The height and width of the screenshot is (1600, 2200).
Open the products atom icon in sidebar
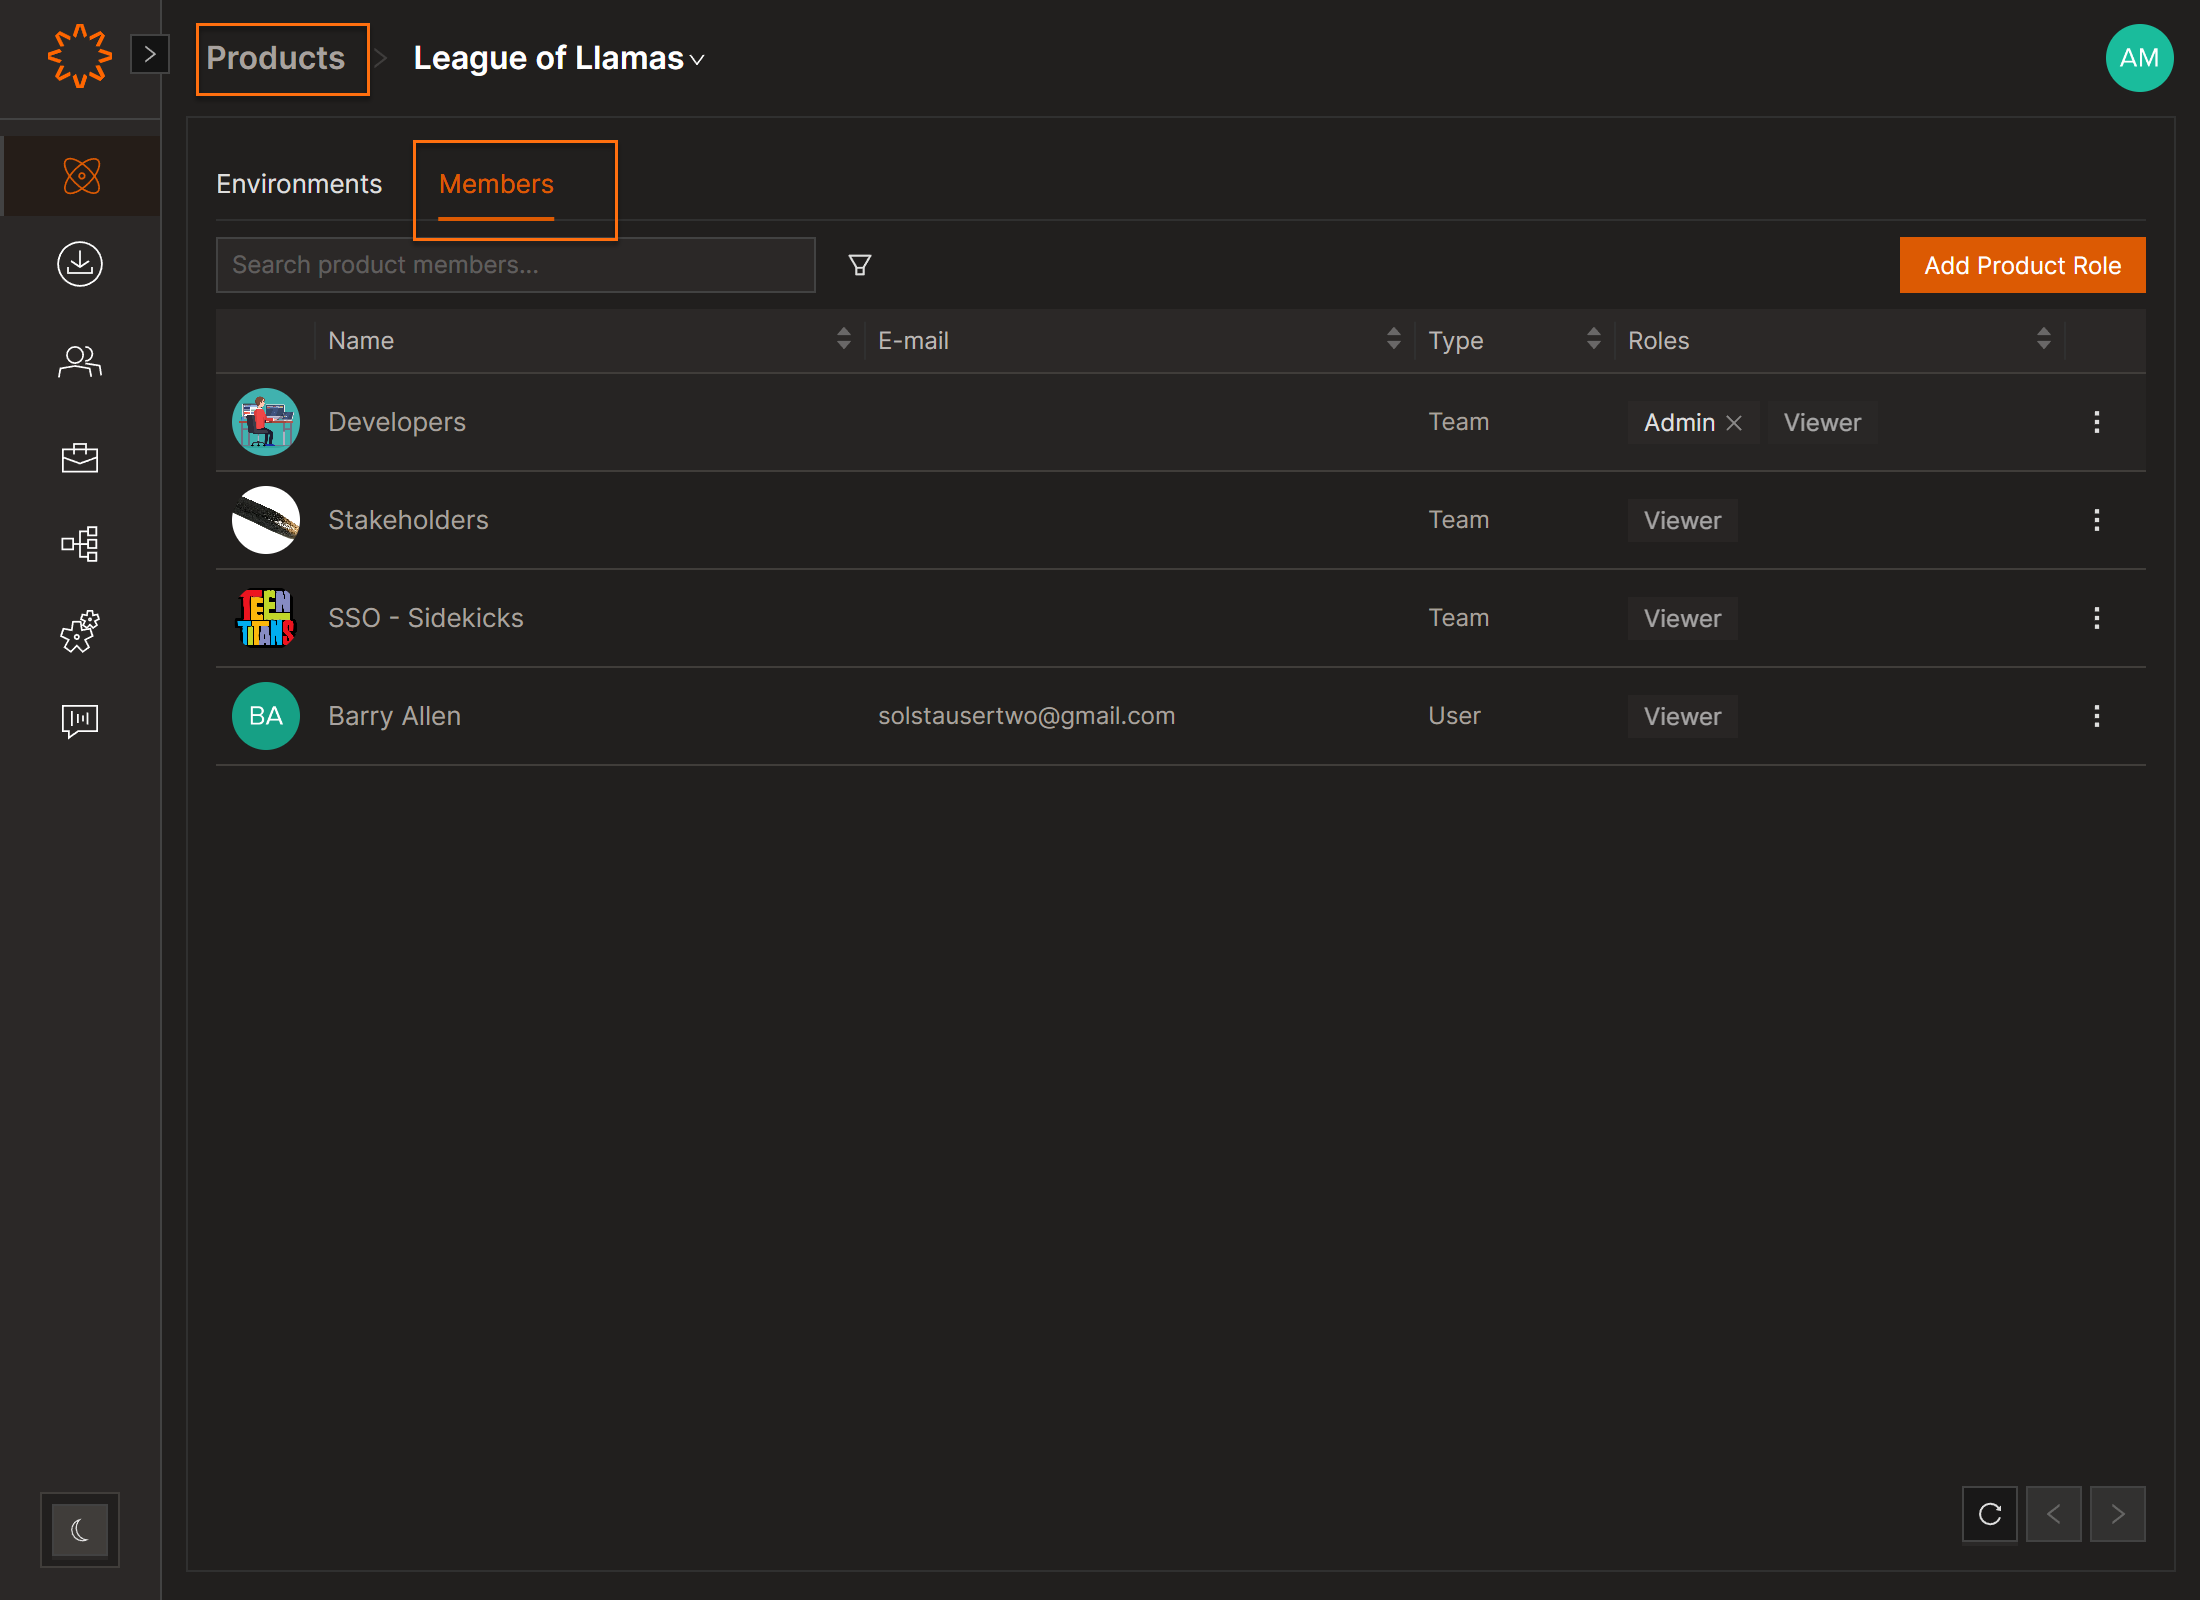(x=81, y=176)
